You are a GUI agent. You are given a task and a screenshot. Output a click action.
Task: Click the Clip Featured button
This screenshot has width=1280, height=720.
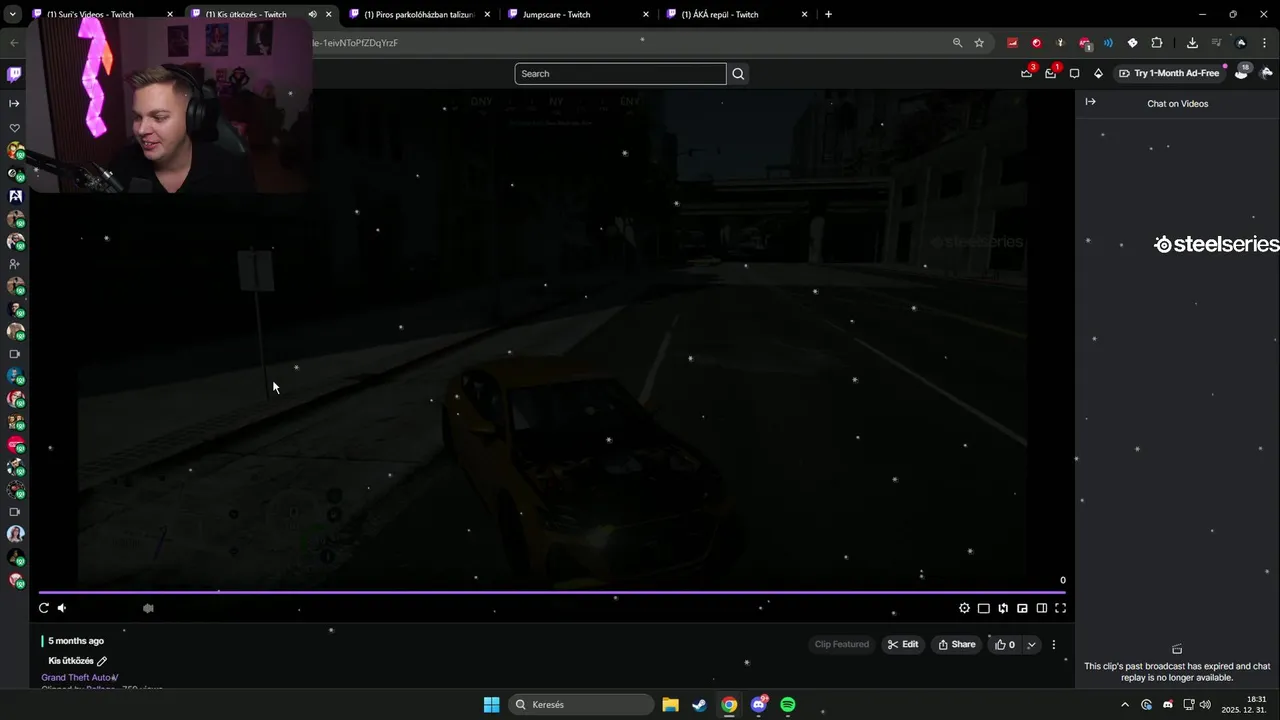coord(842,645)
